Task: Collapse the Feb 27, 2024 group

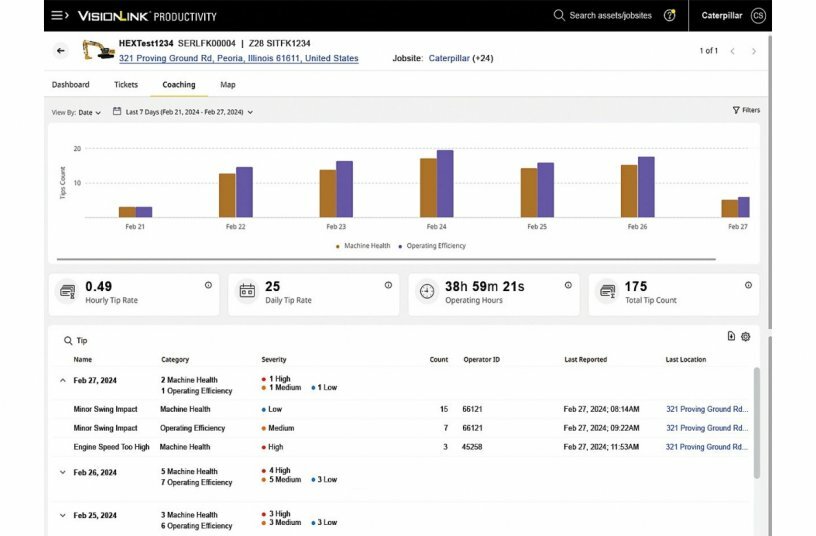Action: point(63,380)
